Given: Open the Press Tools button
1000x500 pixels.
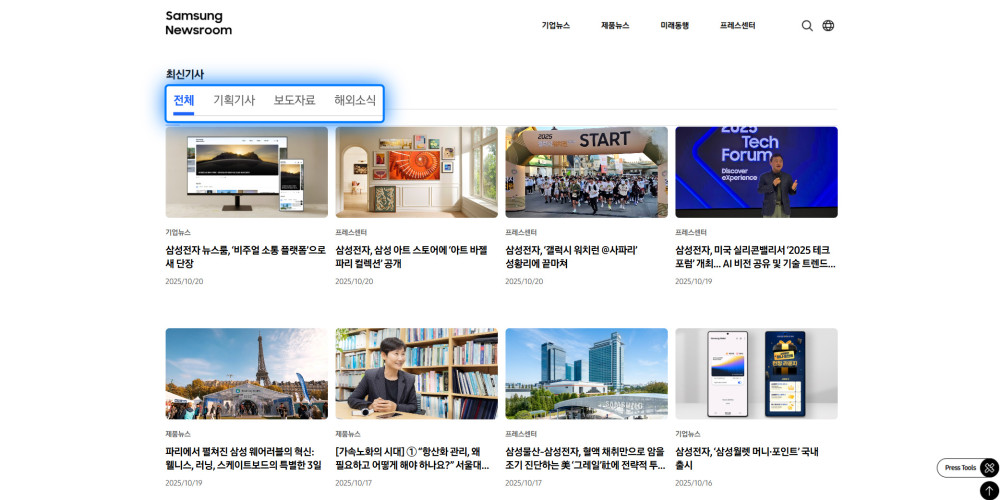Looking at the screenshot, I should pos(967,467).
